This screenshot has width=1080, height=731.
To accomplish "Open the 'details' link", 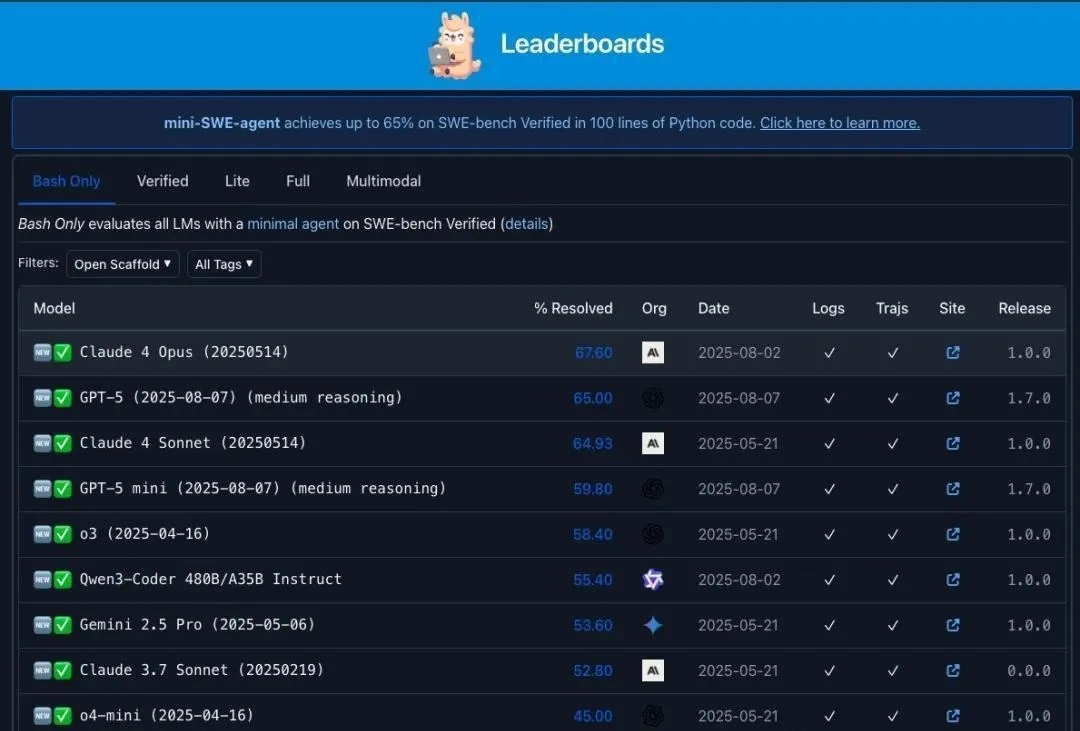I will pyautogui.click(x=527, y=224).
